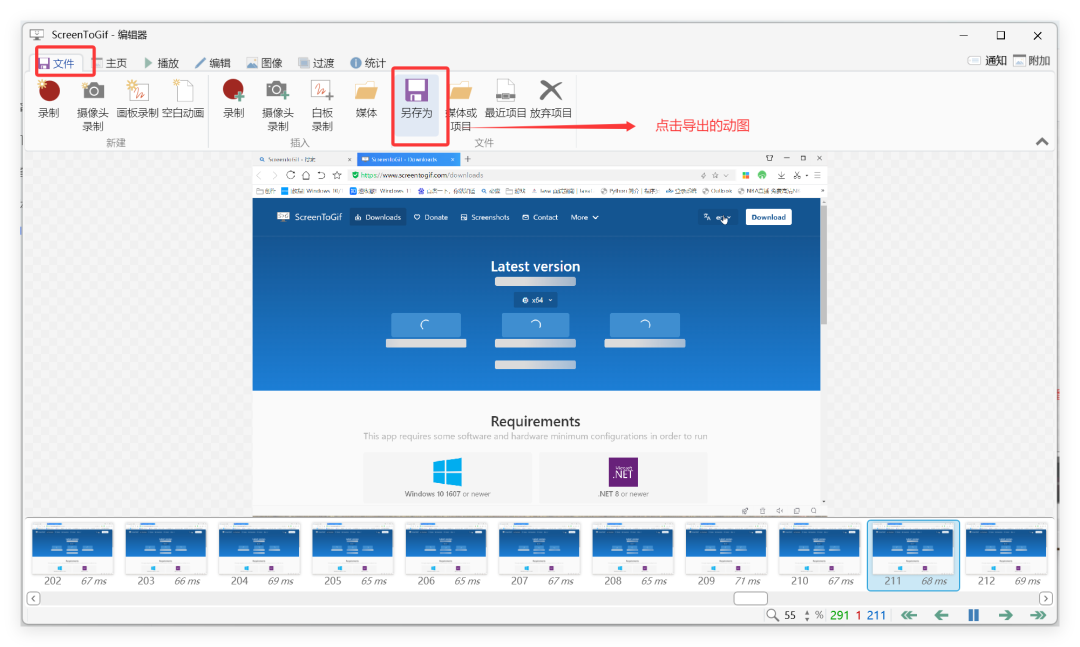1080x647 pixels.
Task: Go to the next frame
Action: coord(1006,615)
